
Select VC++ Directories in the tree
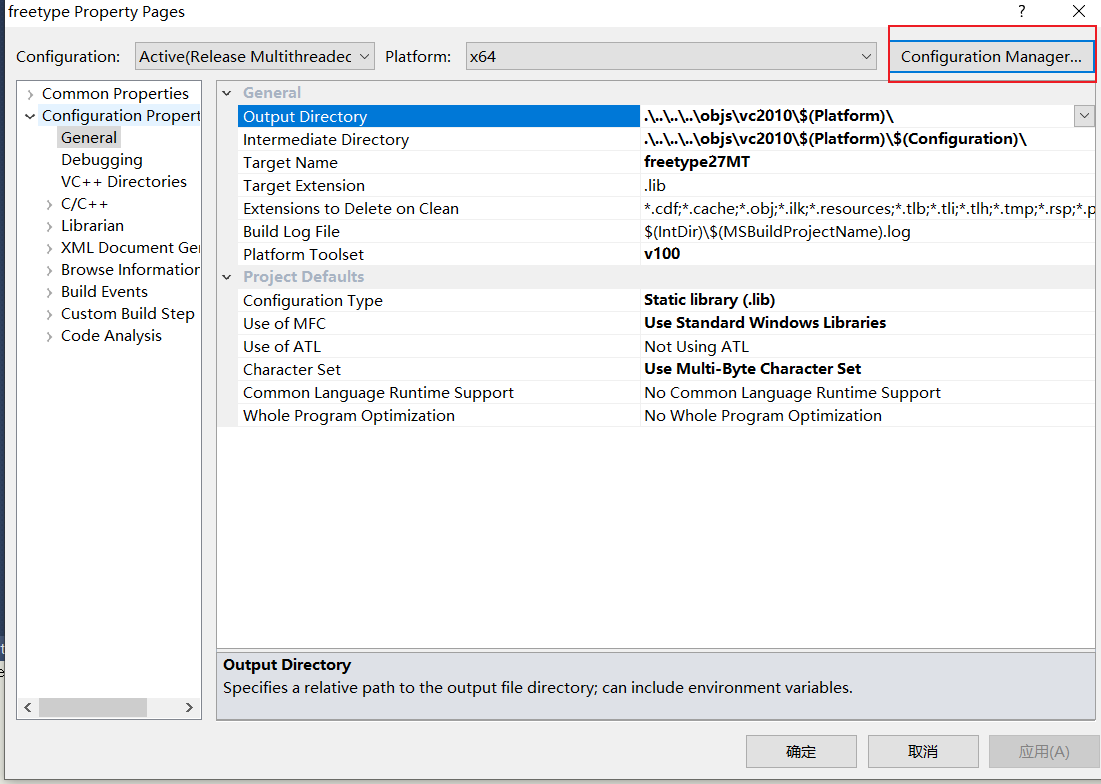point(124,182)
